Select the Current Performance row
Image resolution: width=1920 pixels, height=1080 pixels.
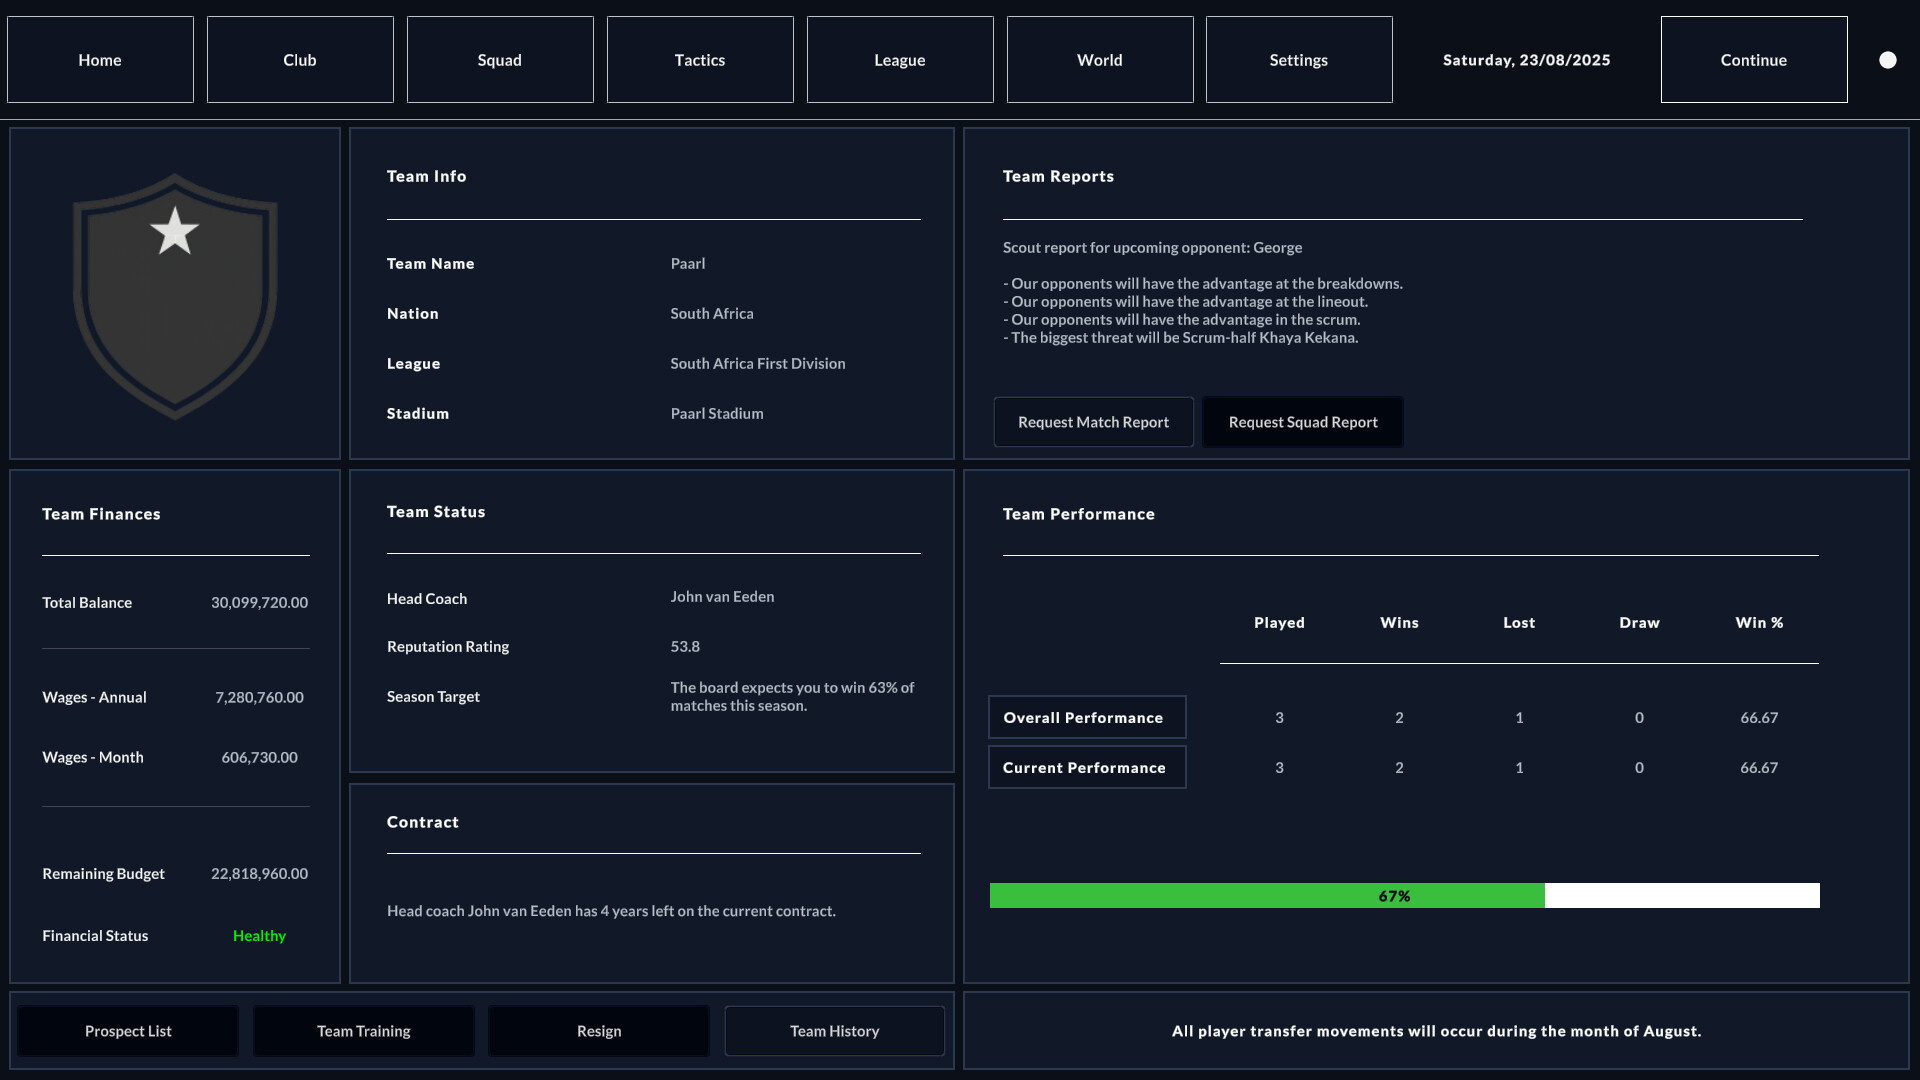(x=1086, y=767)
